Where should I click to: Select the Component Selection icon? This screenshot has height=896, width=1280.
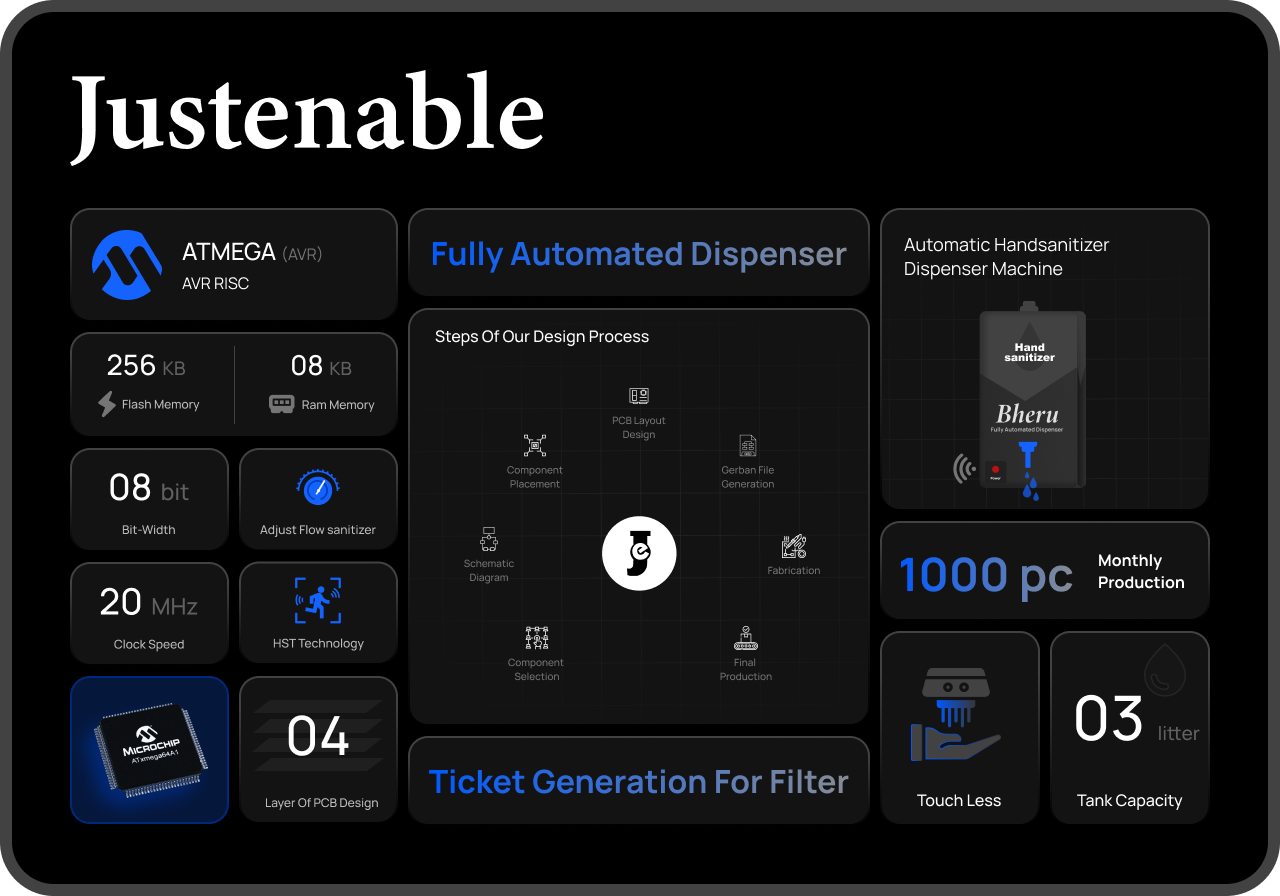pos(537,638)
